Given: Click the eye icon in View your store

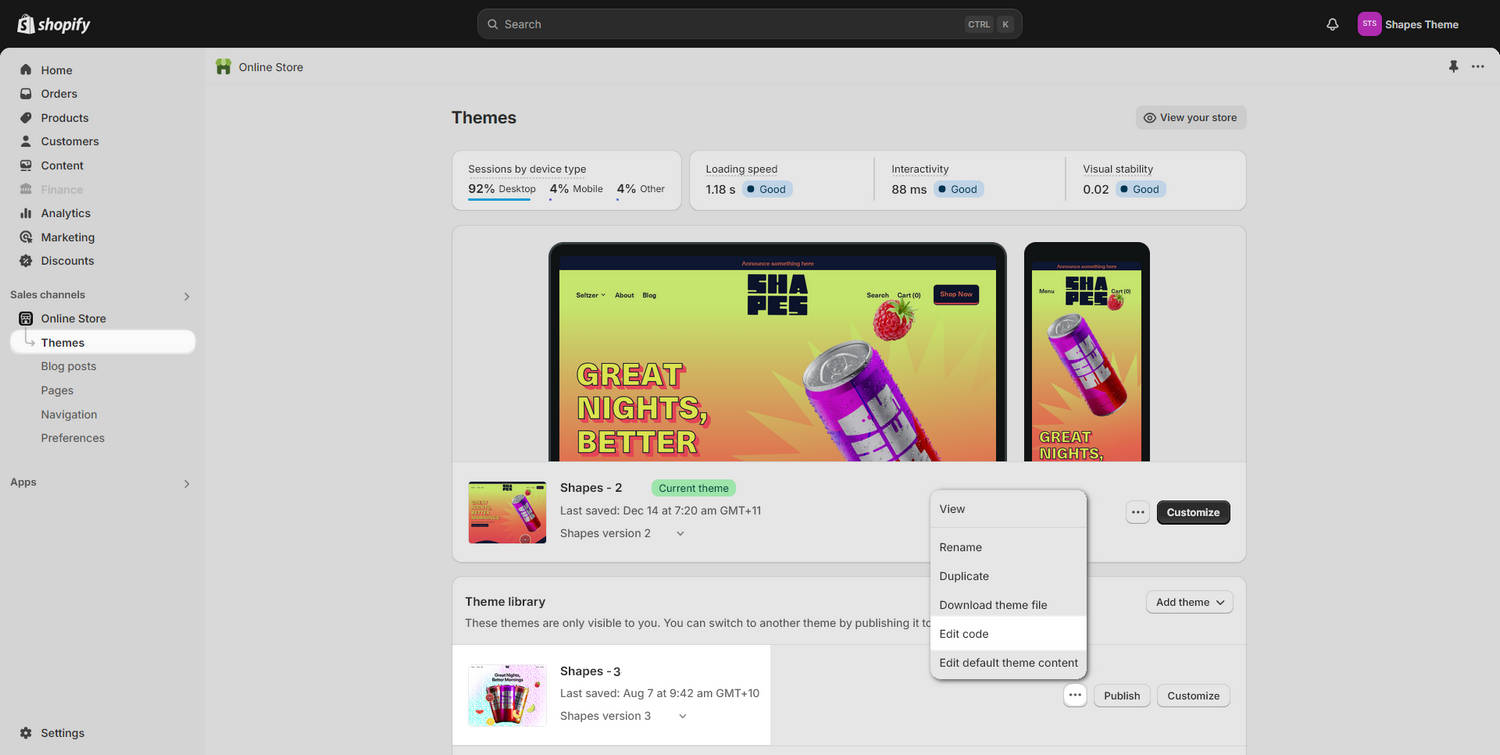Looking at the screenshot, I should [1150, 118].
